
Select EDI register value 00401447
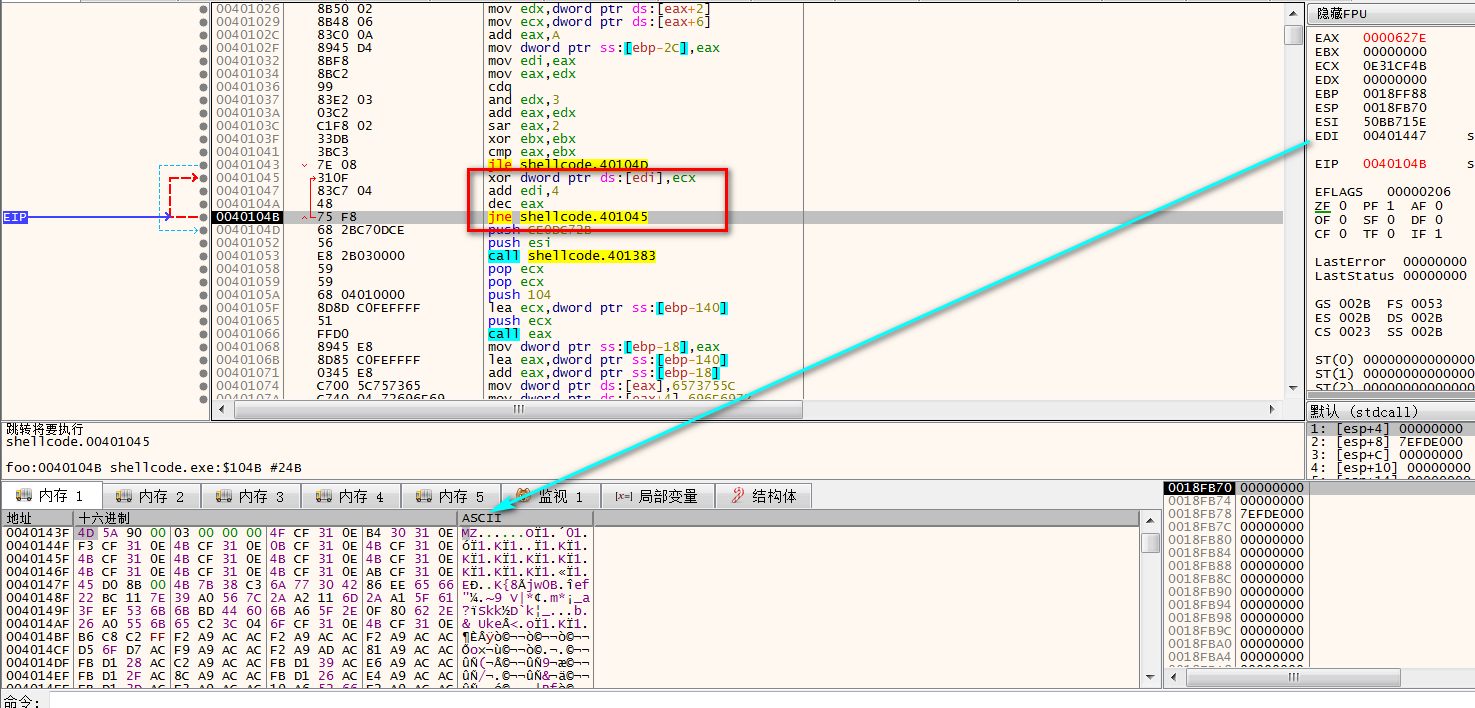[x=1395, y=136]
